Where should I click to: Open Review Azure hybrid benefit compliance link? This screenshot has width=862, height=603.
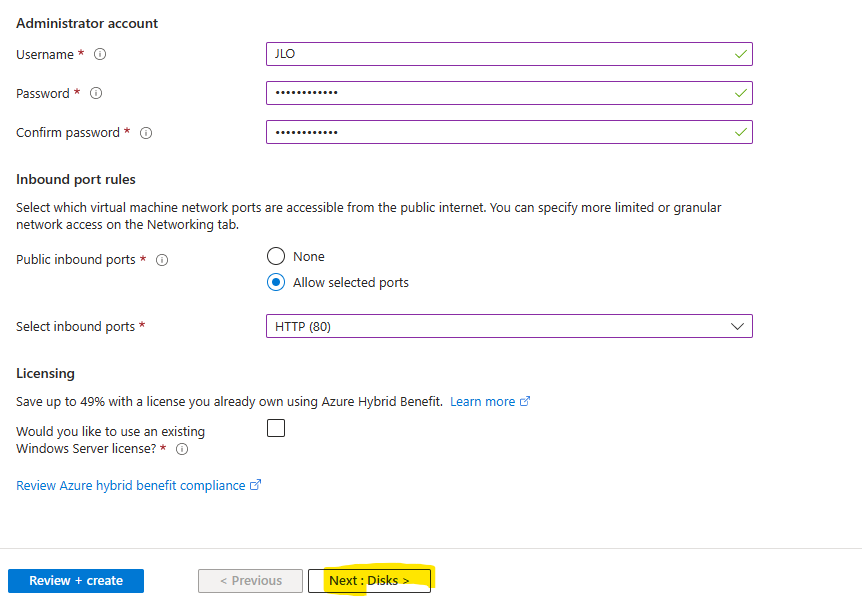(130, 485)
